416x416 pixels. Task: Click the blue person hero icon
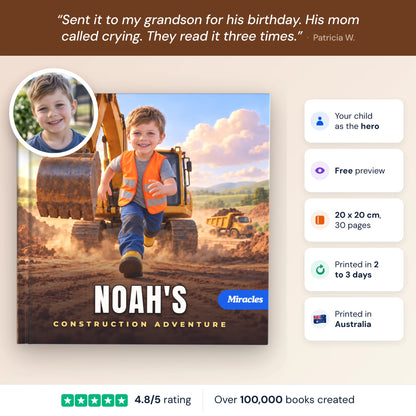(x=320, y=121)
